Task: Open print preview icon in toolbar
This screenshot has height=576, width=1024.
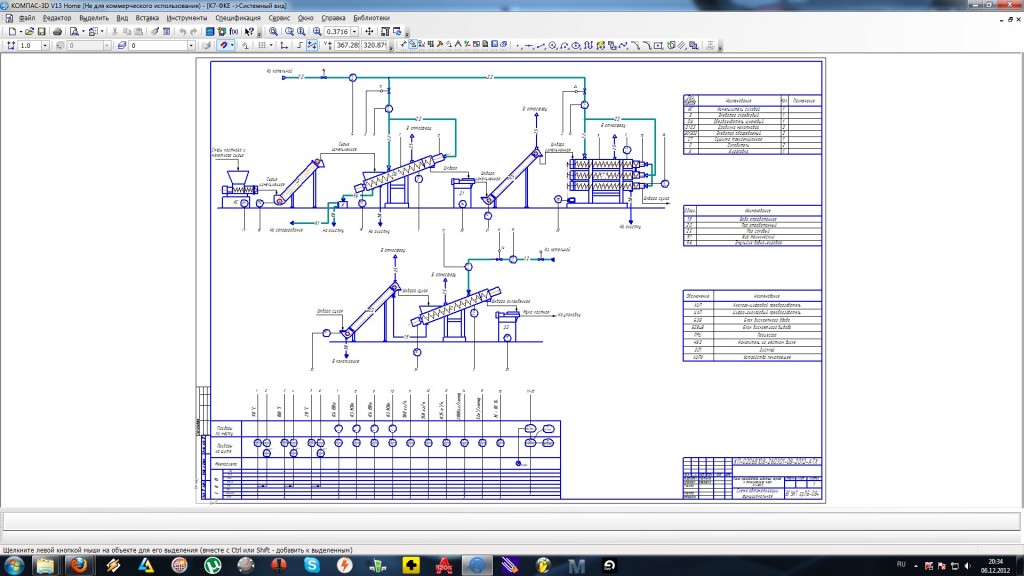Action: [x=74, y=31]
